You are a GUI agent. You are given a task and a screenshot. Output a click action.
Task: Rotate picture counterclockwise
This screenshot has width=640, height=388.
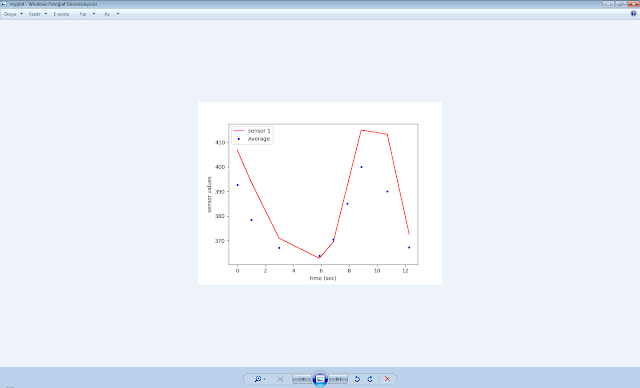357,379
